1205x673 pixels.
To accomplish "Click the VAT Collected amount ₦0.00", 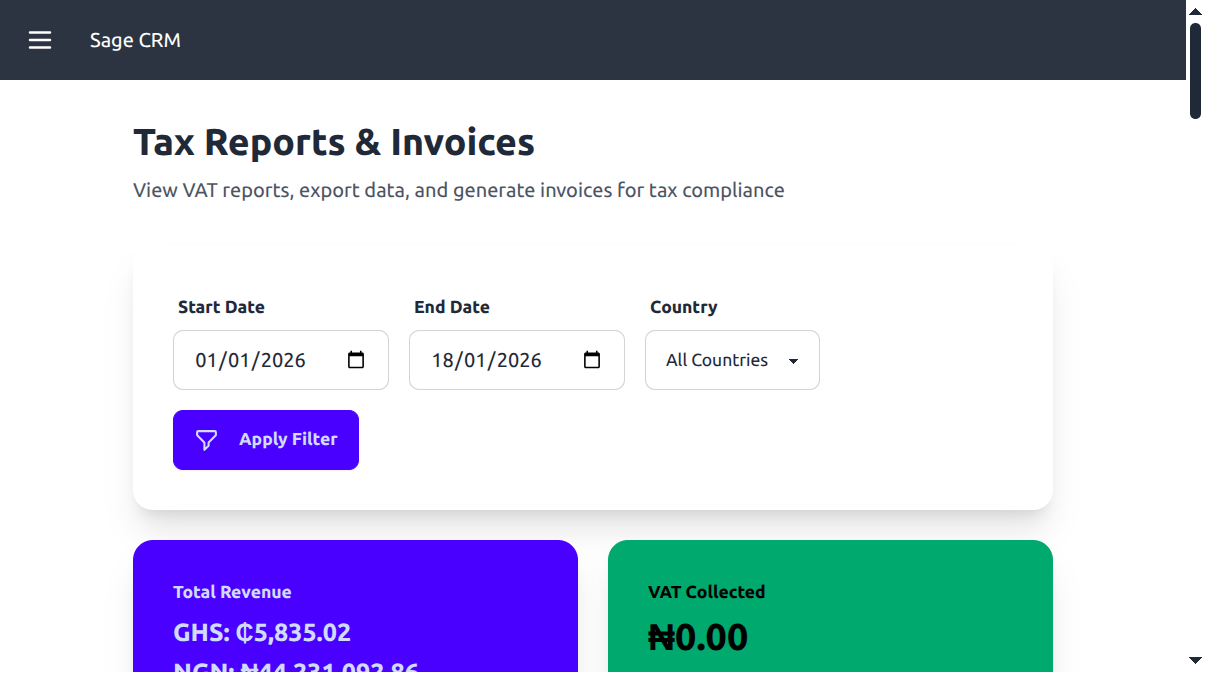I will click(x=698, y=637).
